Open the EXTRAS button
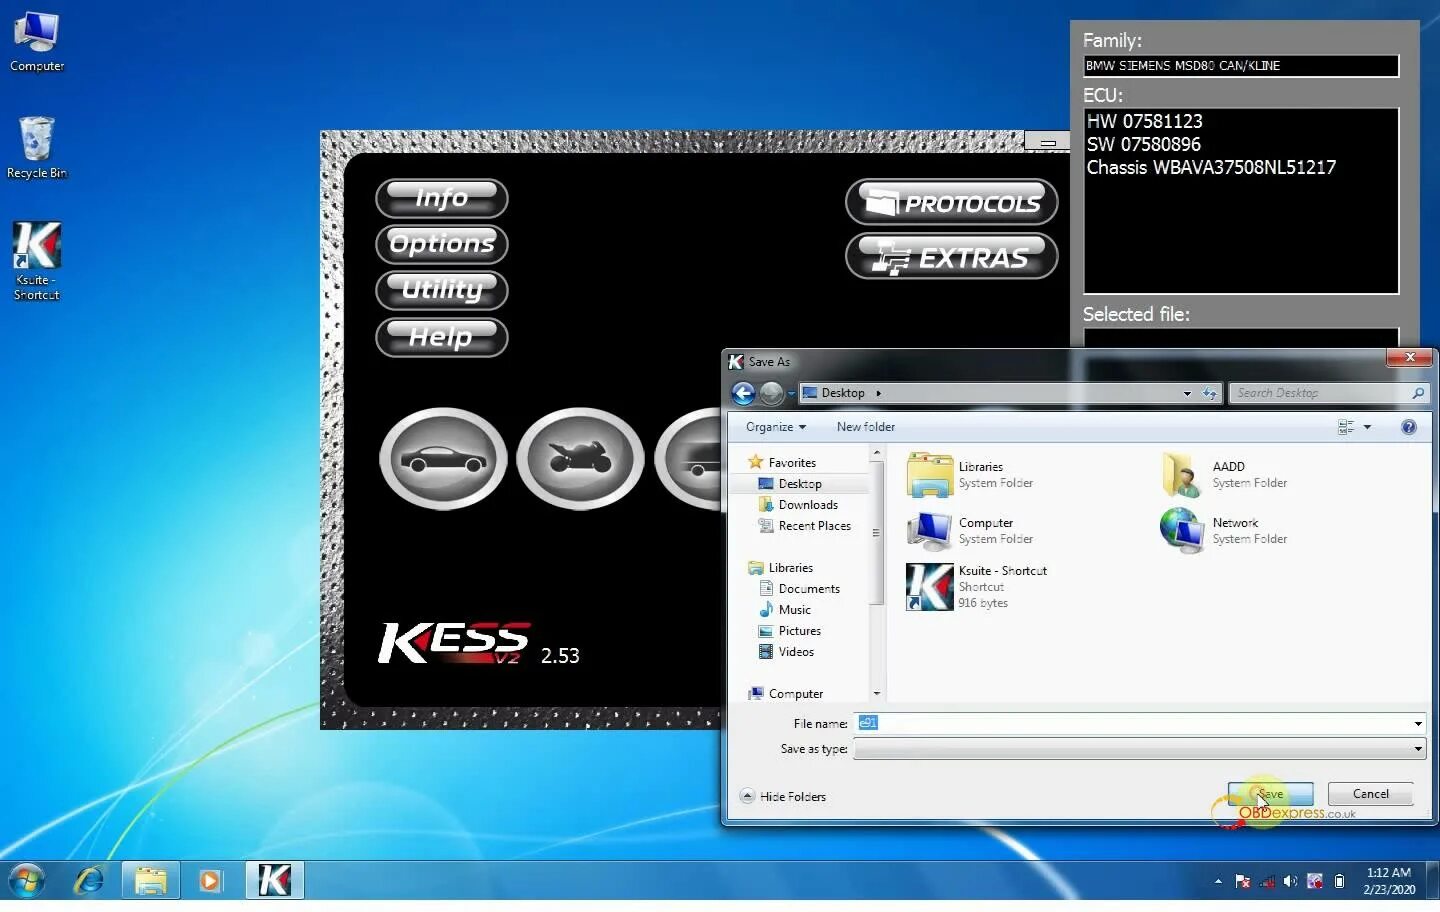Image resolution: width=1440 pixels, height=912 pixels. pyautogui.click(x=951, y=257)
